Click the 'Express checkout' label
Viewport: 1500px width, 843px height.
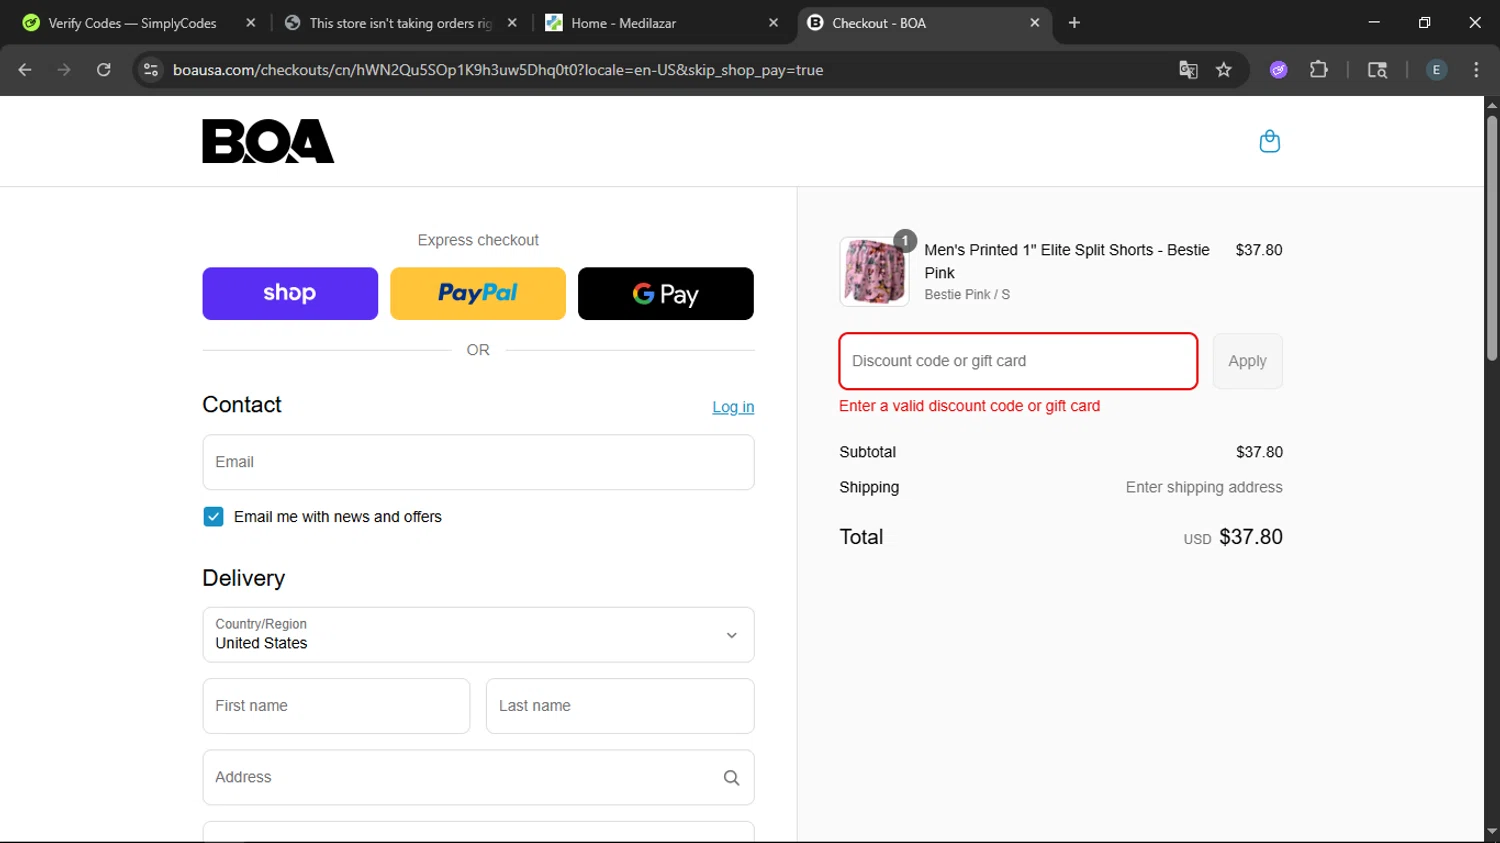(478, 240)
